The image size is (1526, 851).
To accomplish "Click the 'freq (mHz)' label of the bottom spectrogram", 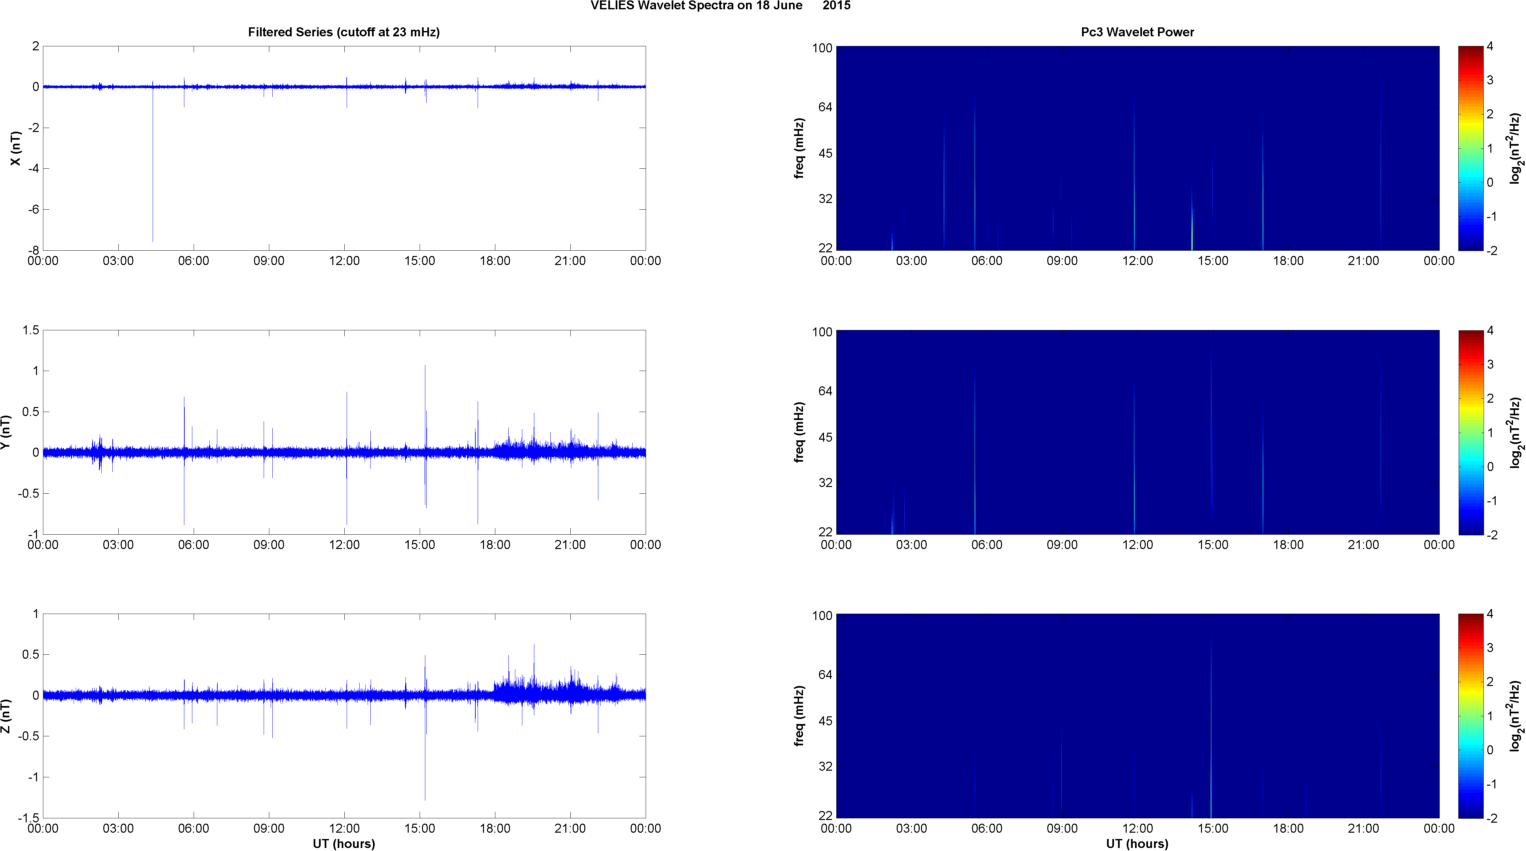I will (x=800, y=716).
